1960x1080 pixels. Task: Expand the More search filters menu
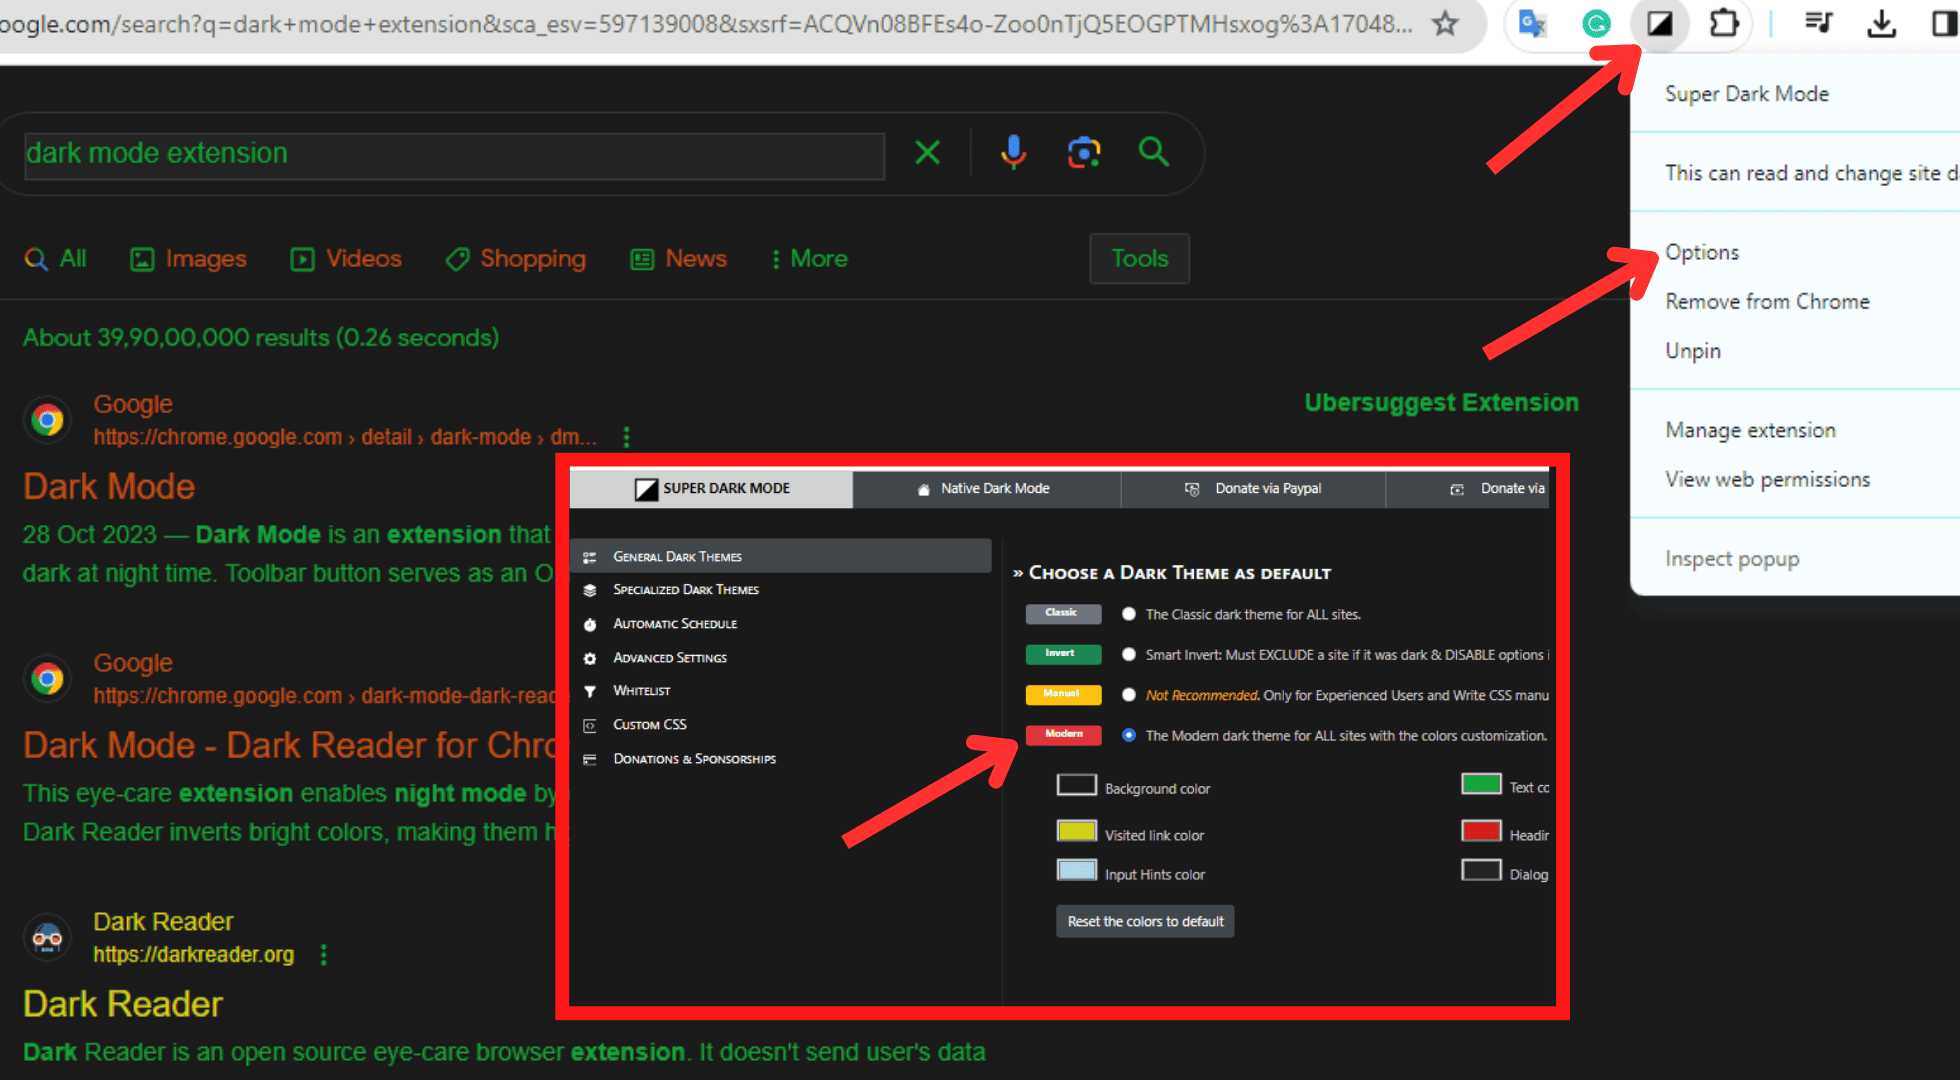click(x=808, y=259)
